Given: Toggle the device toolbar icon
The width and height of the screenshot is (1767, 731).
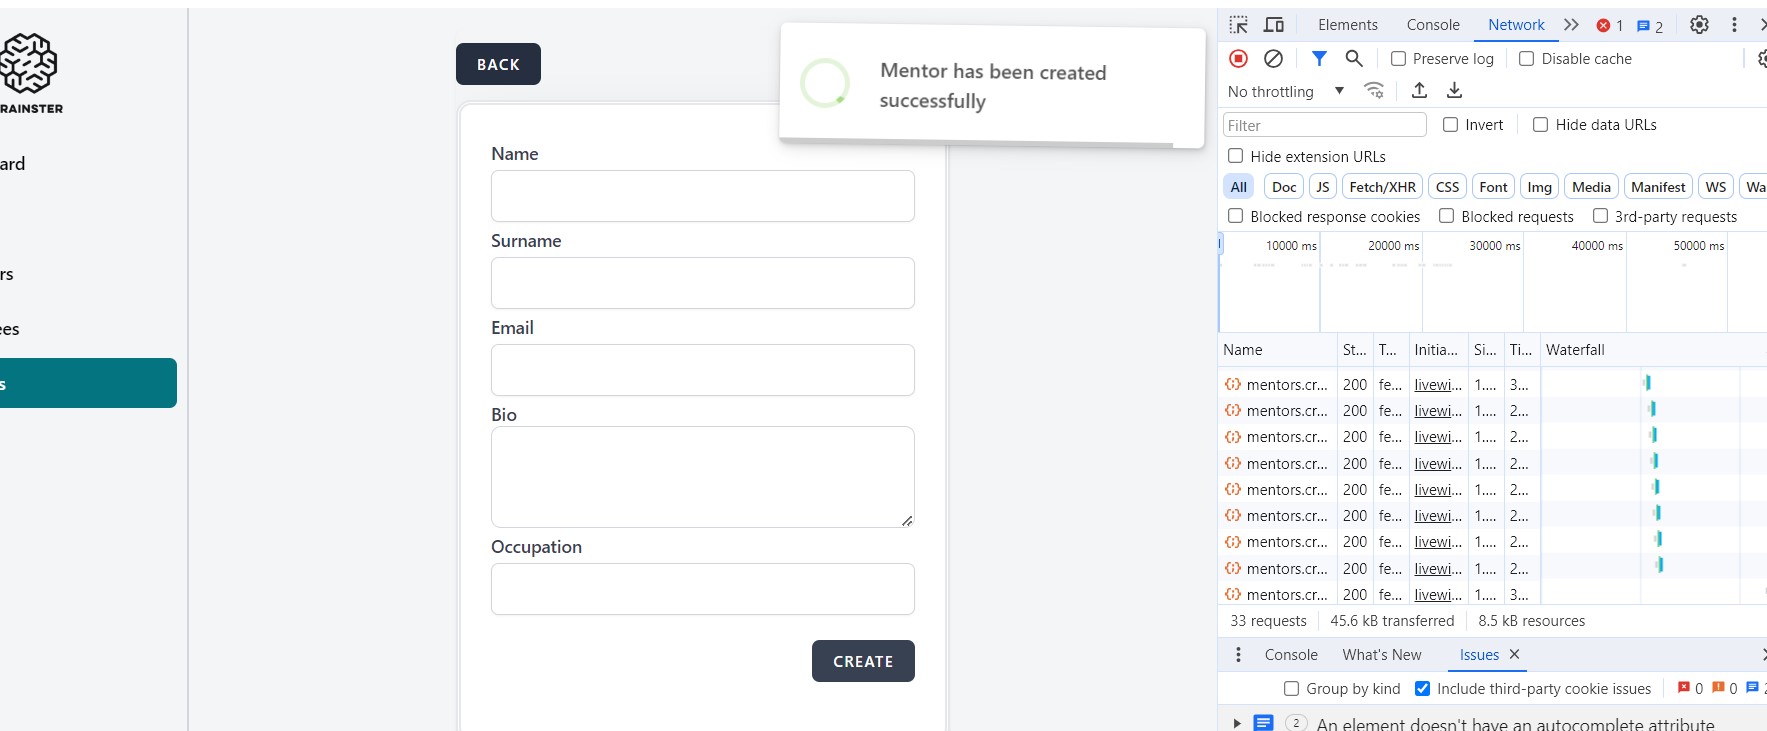Looking at the screenshot, I should click(1274, 25).
